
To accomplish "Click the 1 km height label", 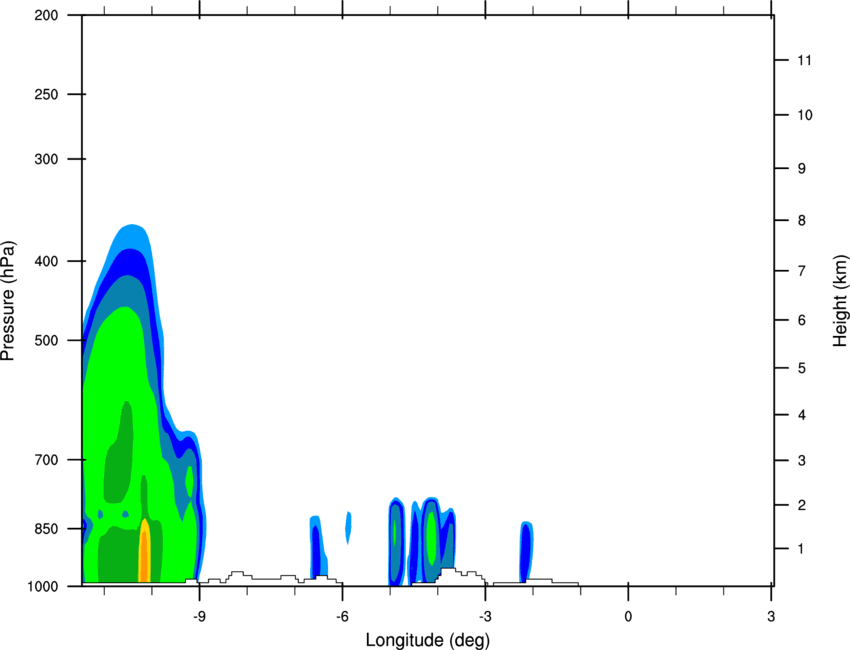I will (x=801, y=549).
